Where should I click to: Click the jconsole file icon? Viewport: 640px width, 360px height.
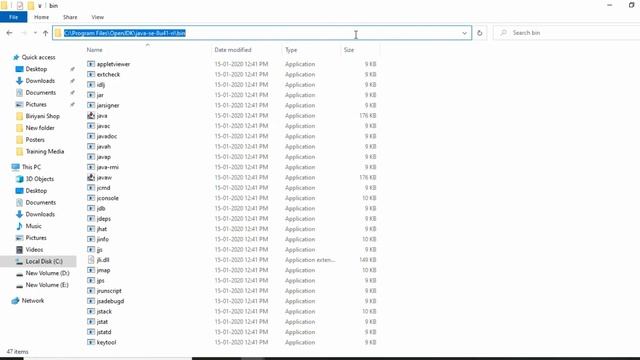(x=91, y=198)
